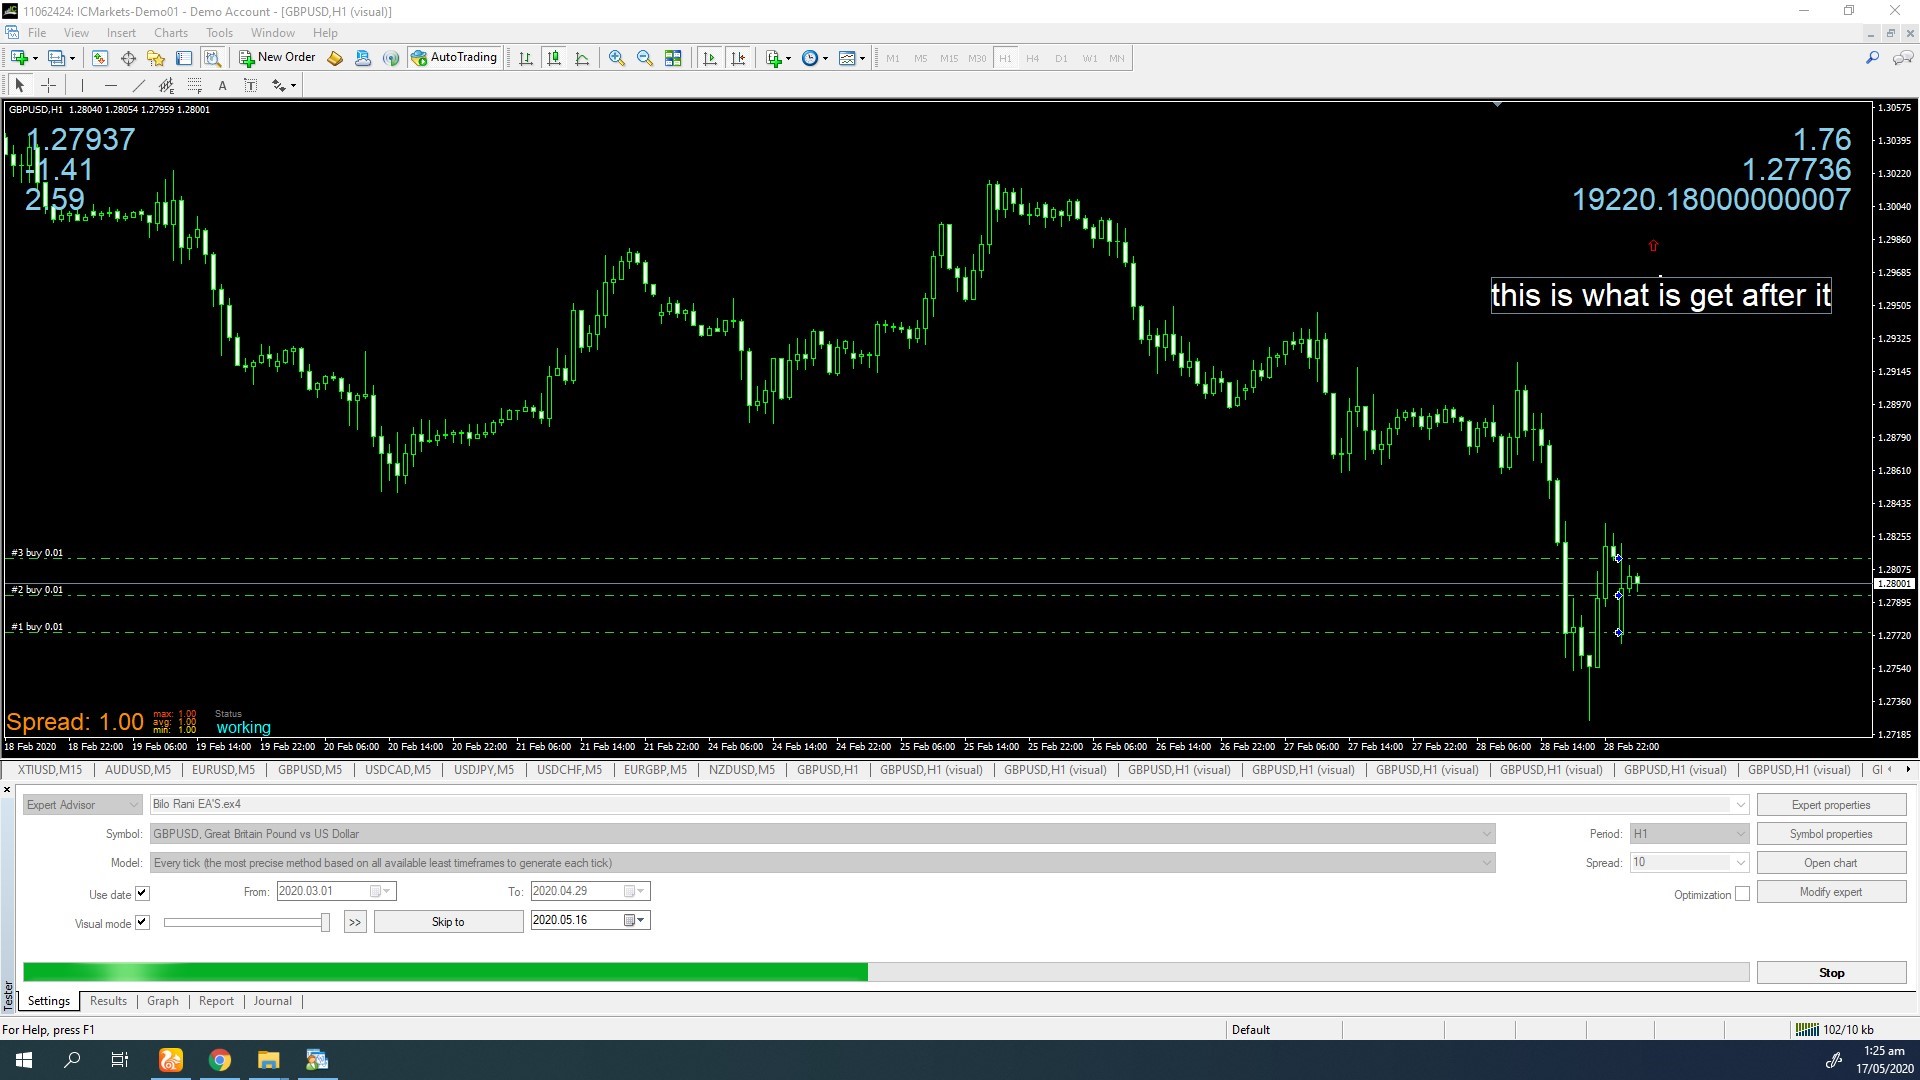The height and width of the screenshot is (1080, 1920).
Task: Expand the Model Every tick dropdown
Action: tap(1487, 863)
